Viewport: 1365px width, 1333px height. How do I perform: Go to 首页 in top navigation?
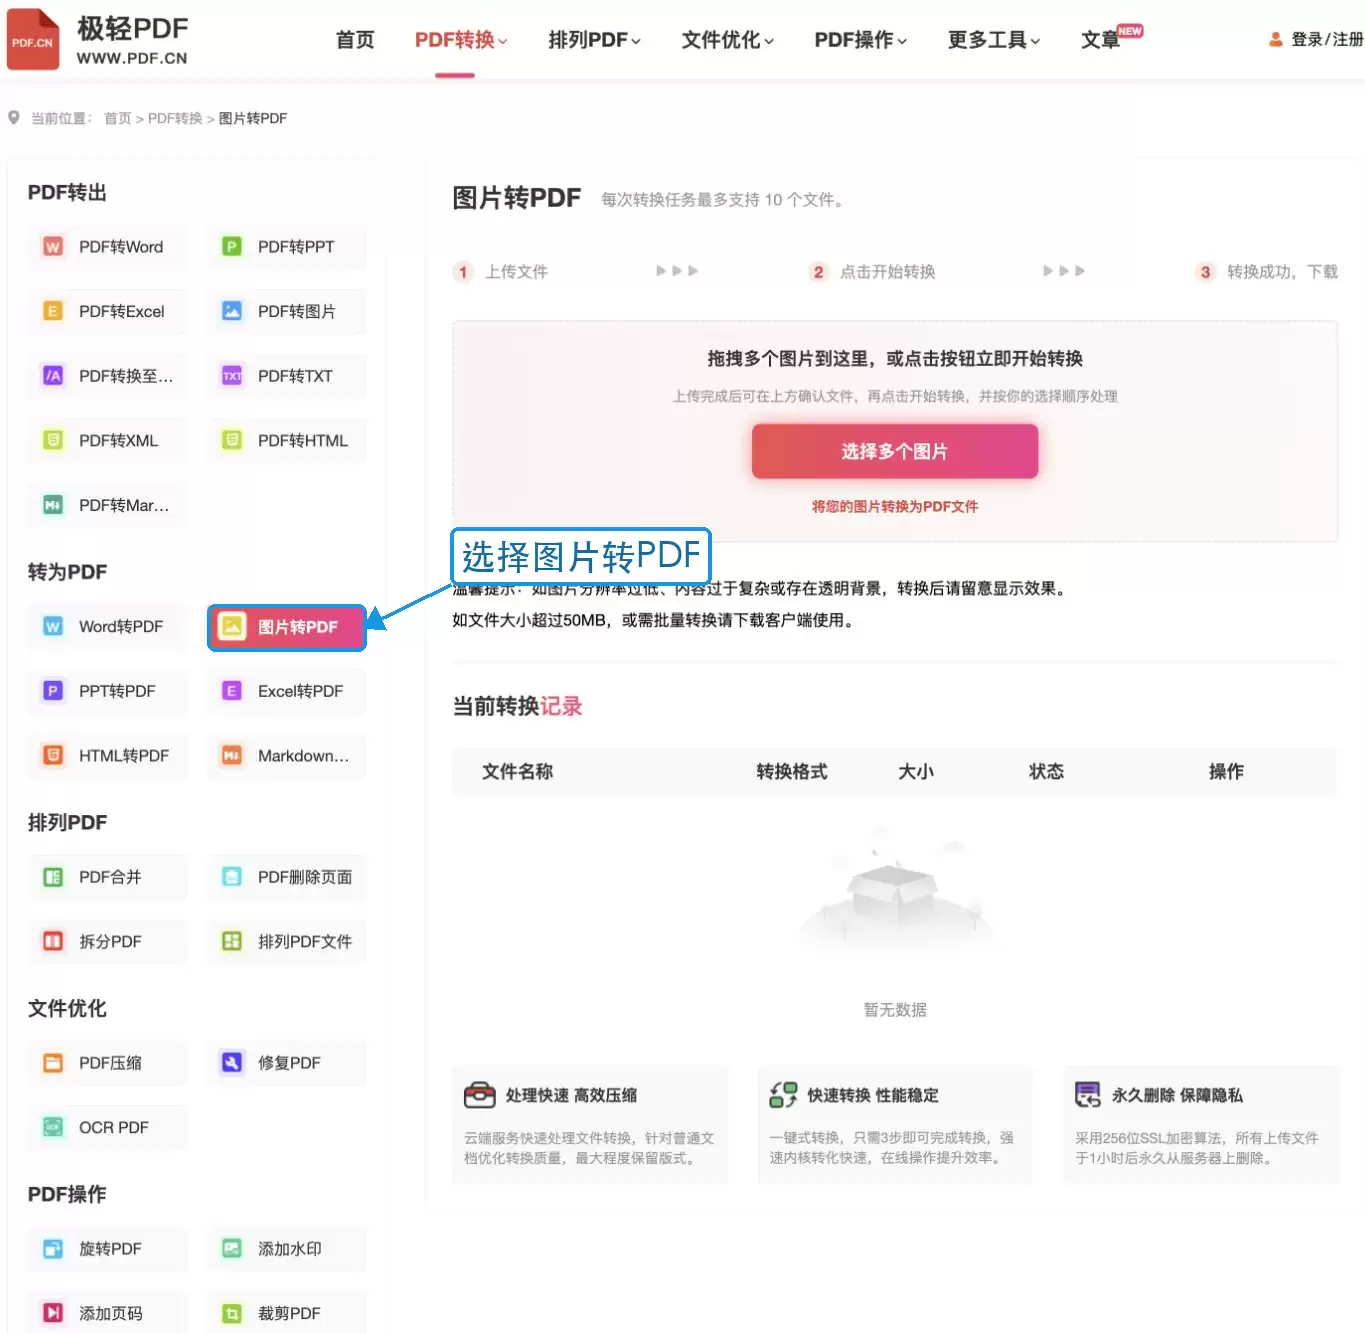pyautogui.click(x=355, y=40)
